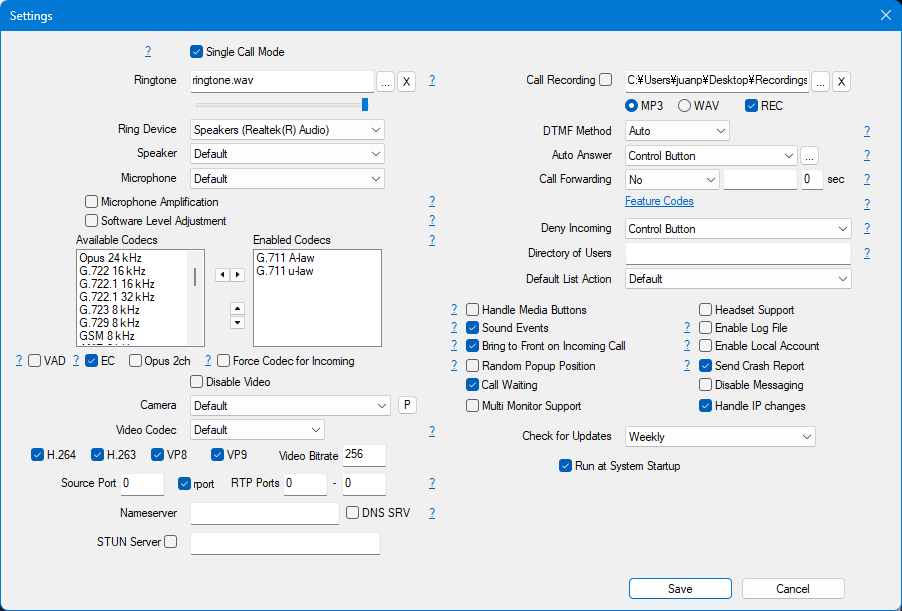Click the ringtone volume slider handle
Screen dimensions: 902x611
pyautogui.click(x=365, y=104)
